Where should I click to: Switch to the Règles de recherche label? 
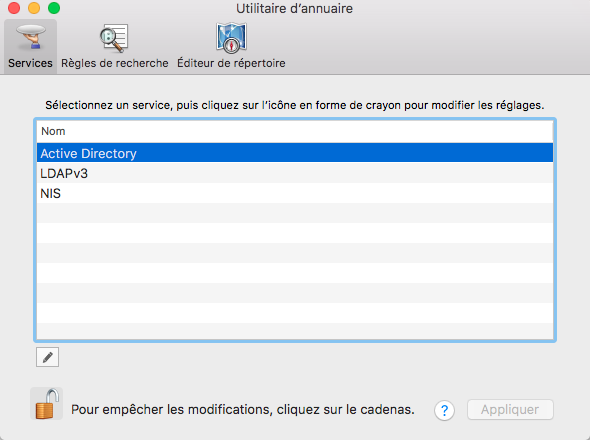(x=115, y=63)
